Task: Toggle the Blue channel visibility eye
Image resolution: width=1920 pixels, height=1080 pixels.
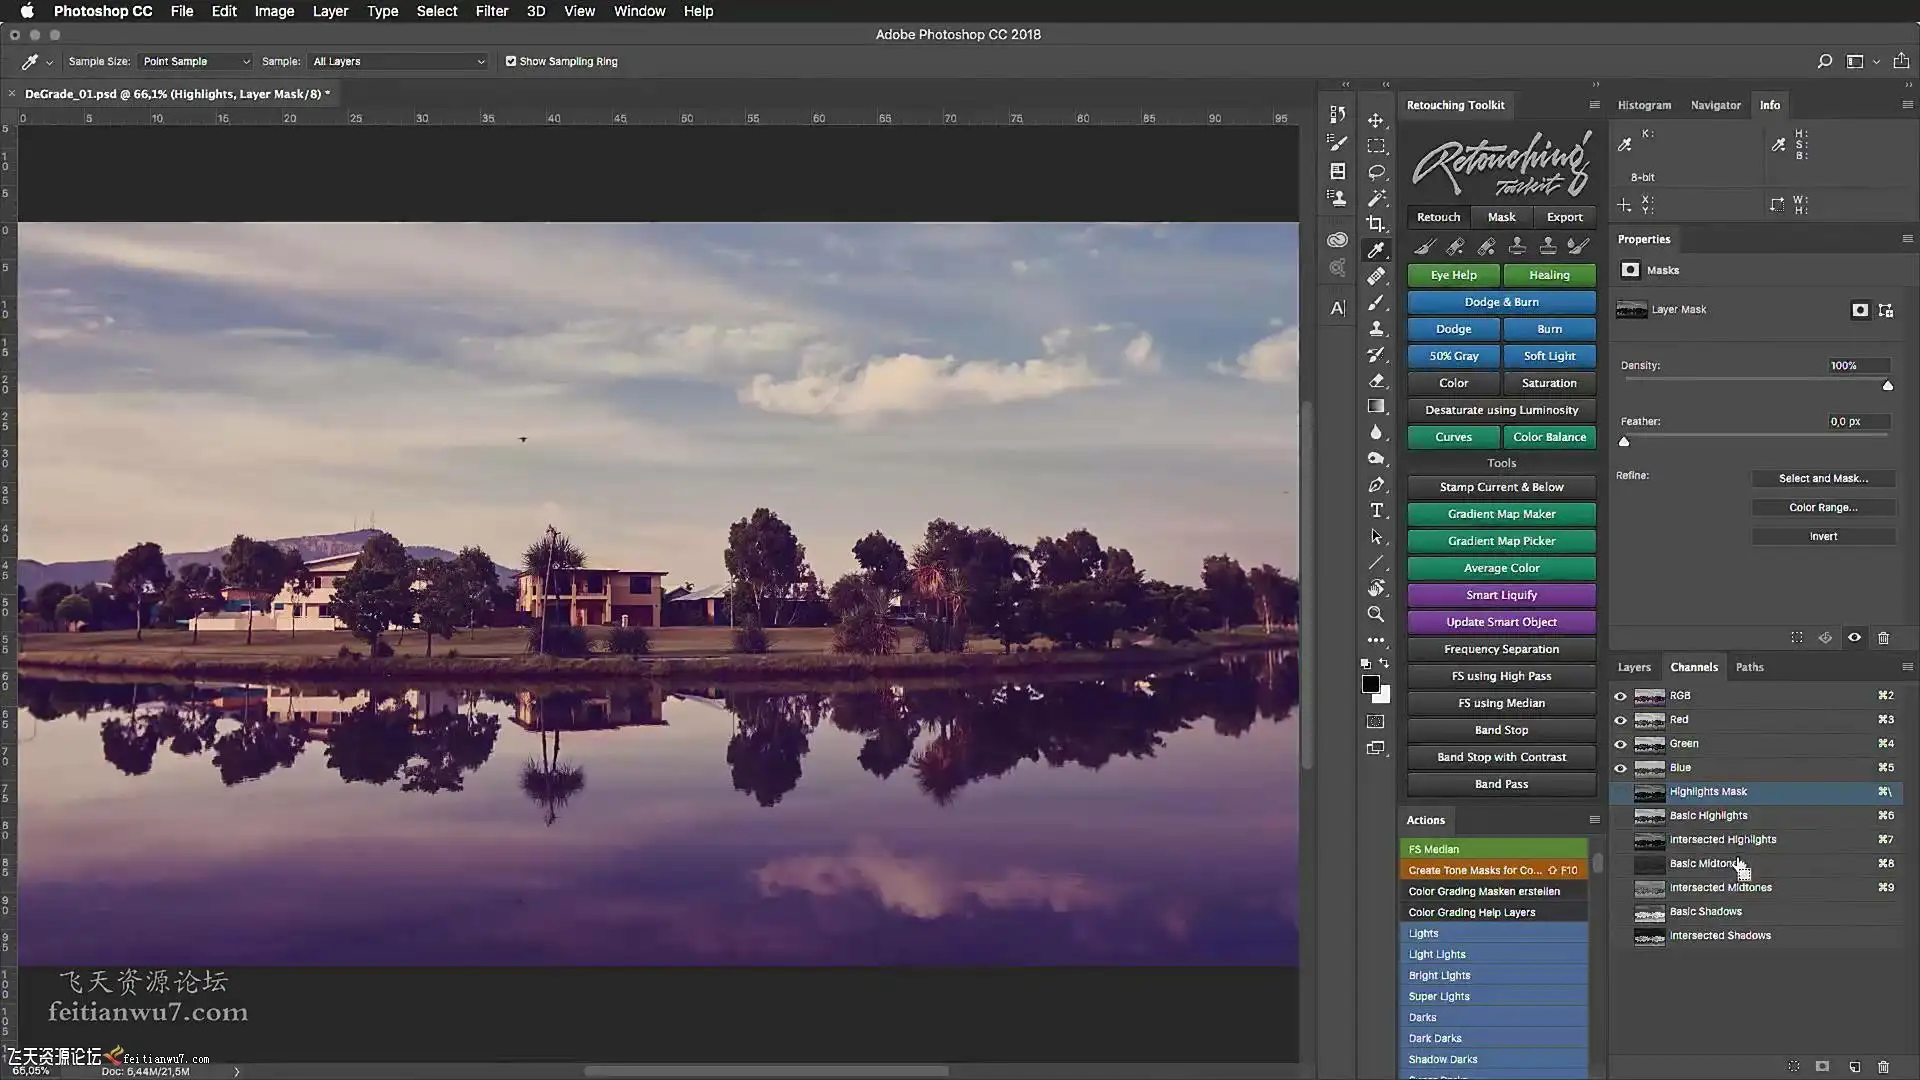Action: click(1620, 768)
